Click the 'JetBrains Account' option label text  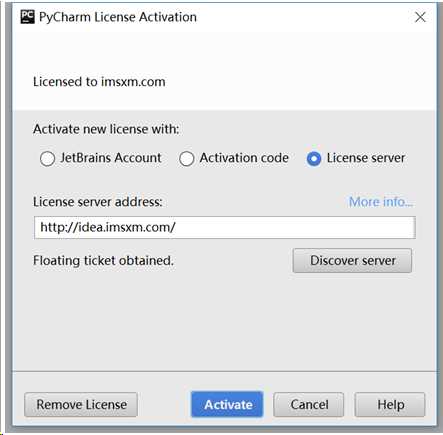(111, 158)
